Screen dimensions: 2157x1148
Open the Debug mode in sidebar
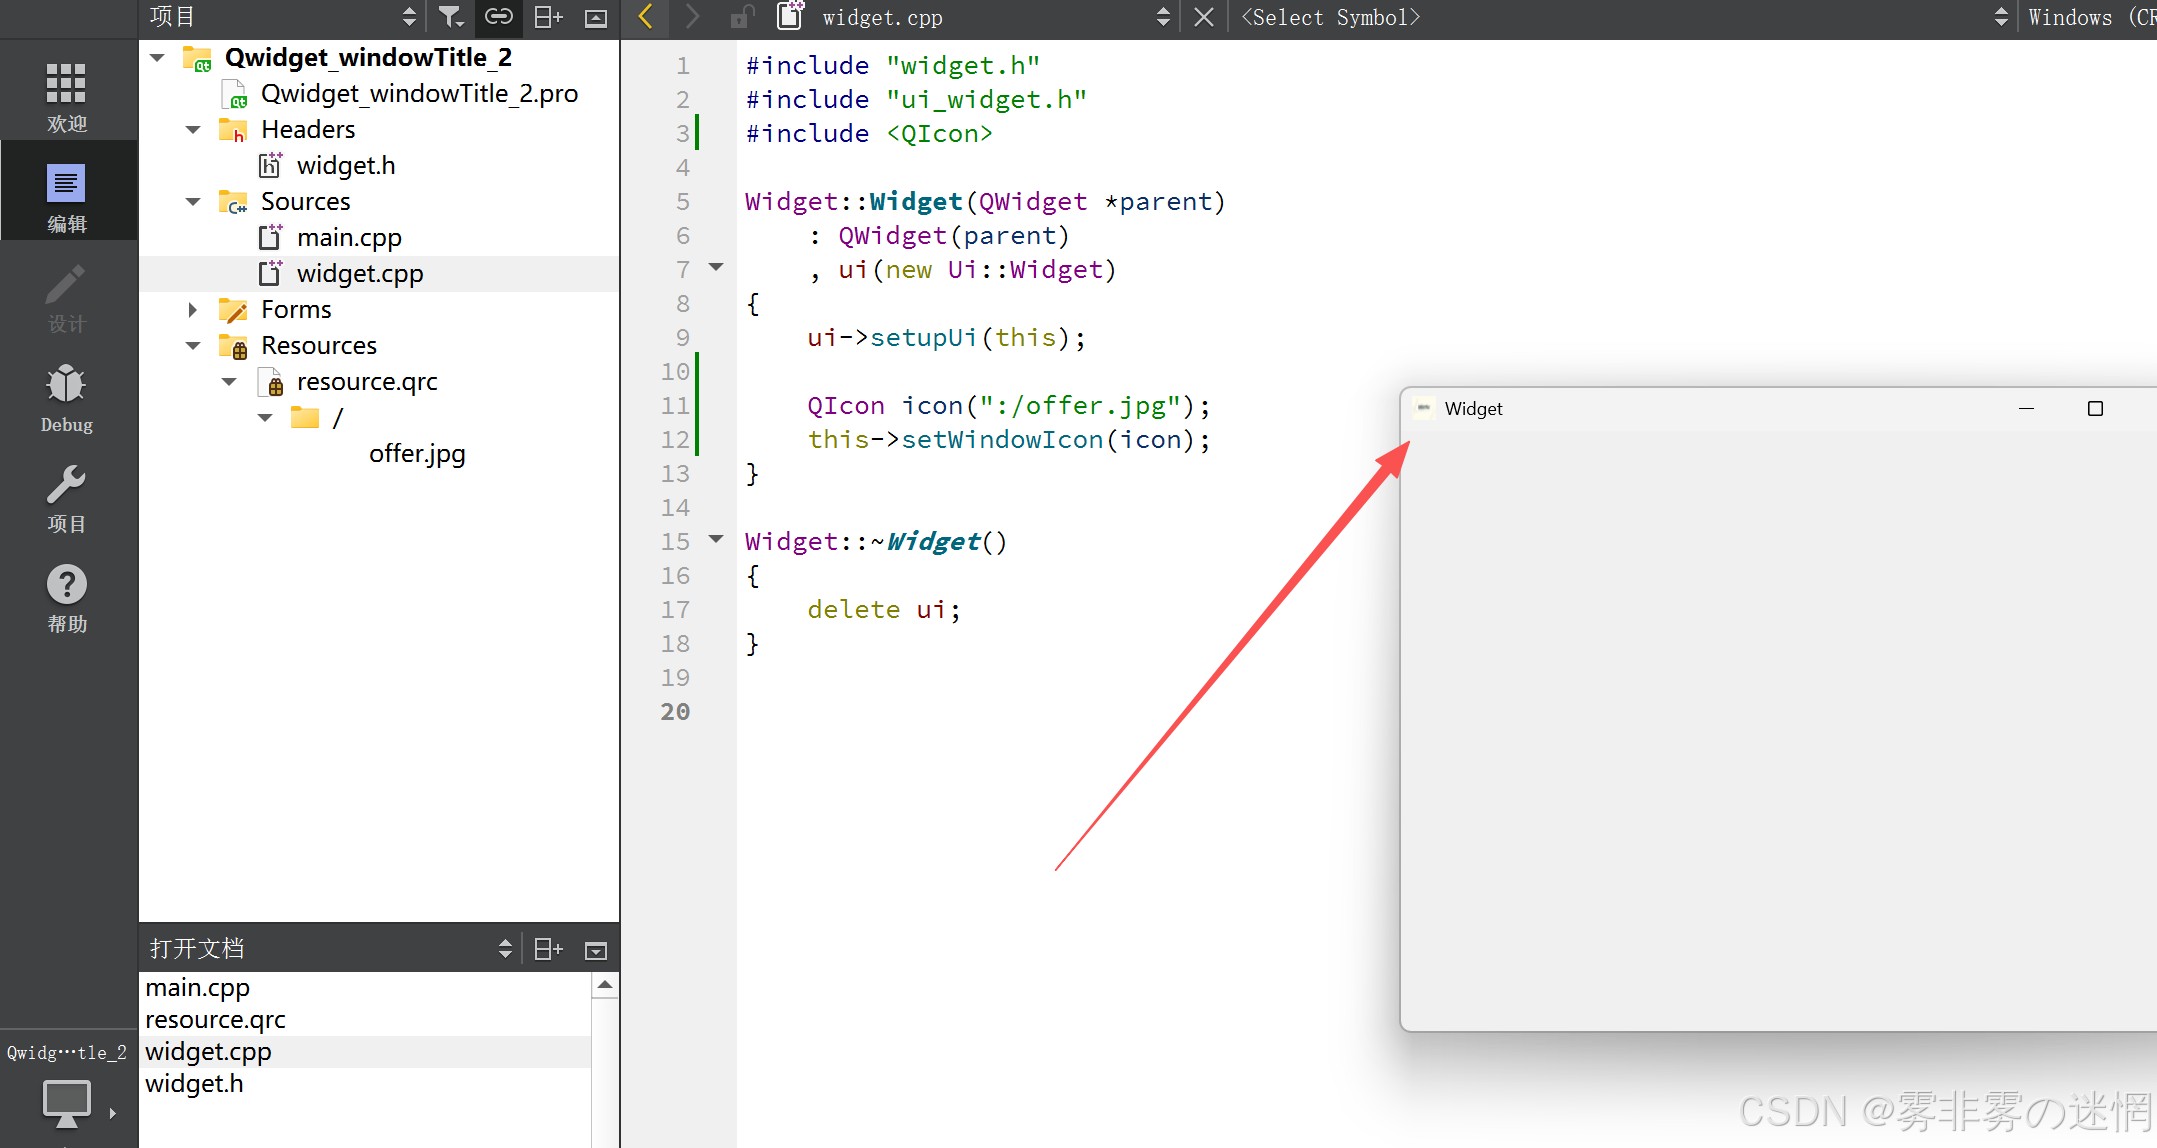[x=66, y=398]
